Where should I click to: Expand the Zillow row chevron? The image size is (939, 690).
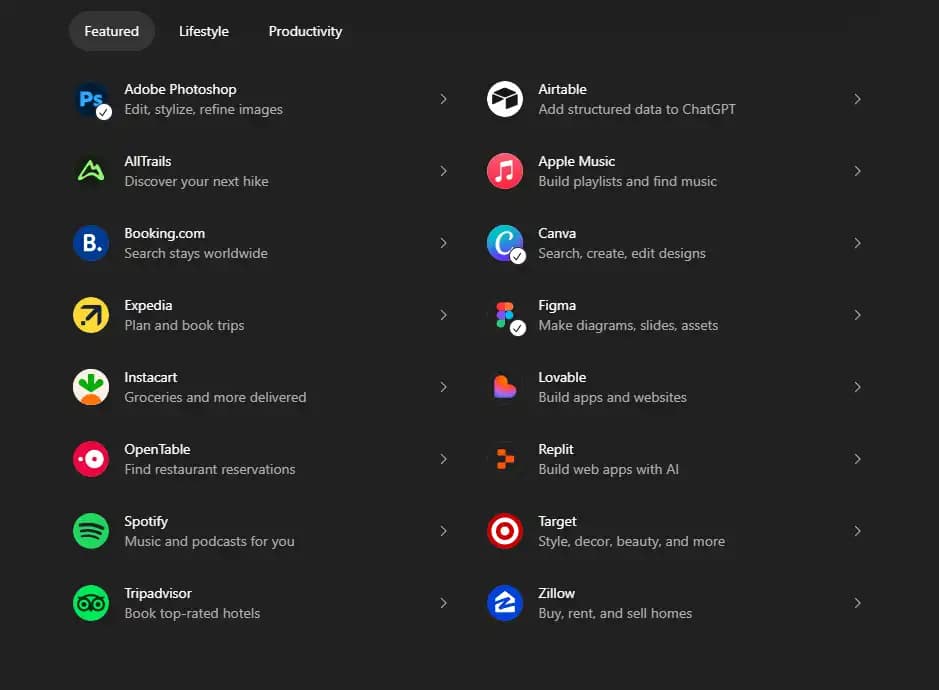(857, 603)
